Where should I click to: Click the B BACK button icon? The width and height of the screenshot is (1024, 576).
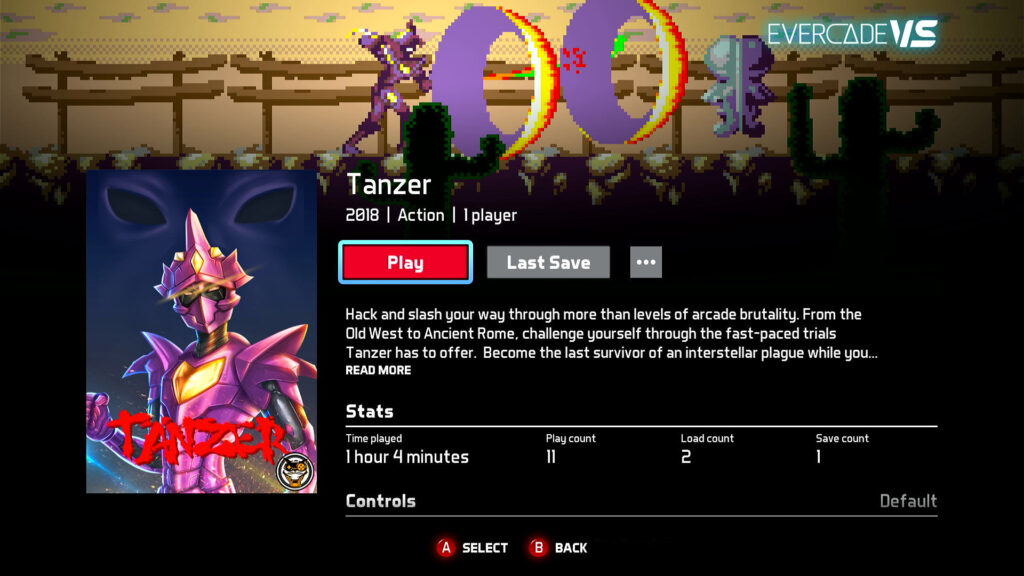pos(538,548)
